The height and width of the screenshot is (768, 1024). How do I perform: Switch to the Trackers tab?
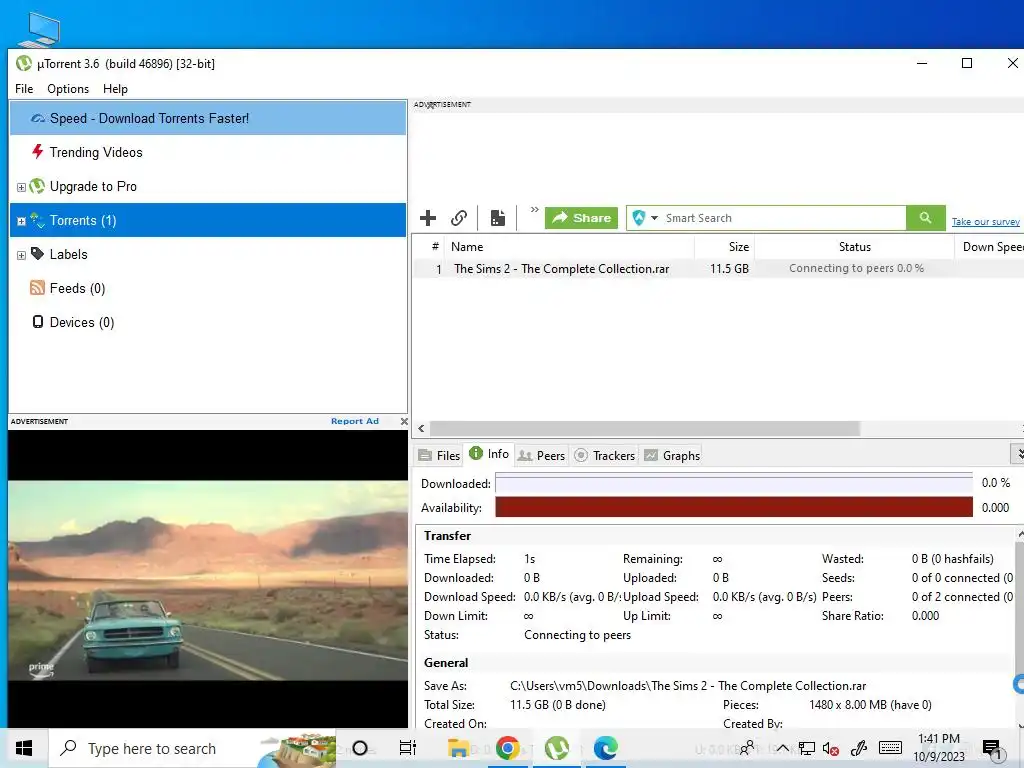[x=605, y=455]
